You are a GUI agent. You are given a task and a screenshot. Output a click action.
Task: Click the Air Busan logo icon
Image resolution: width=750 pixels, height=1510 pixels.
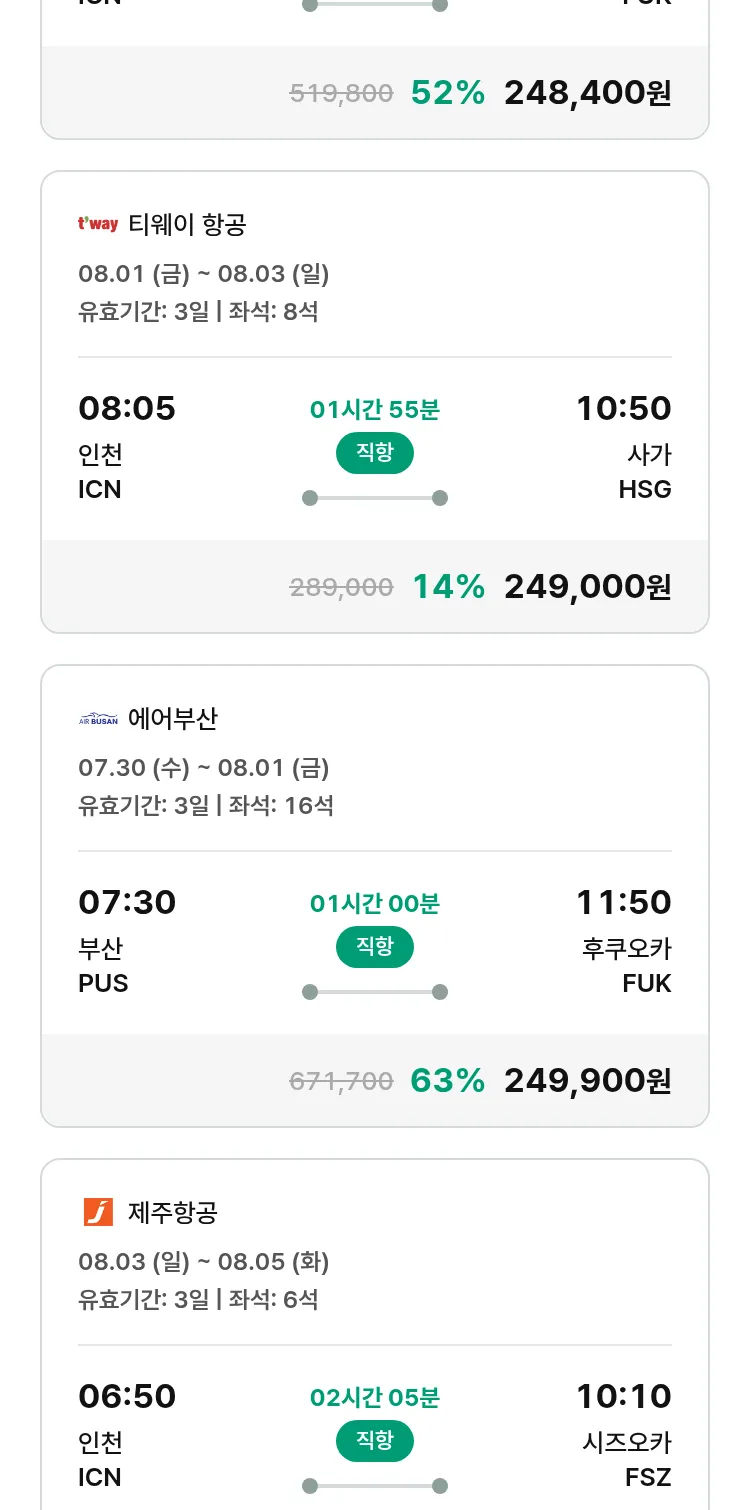(x=97, y=719)
